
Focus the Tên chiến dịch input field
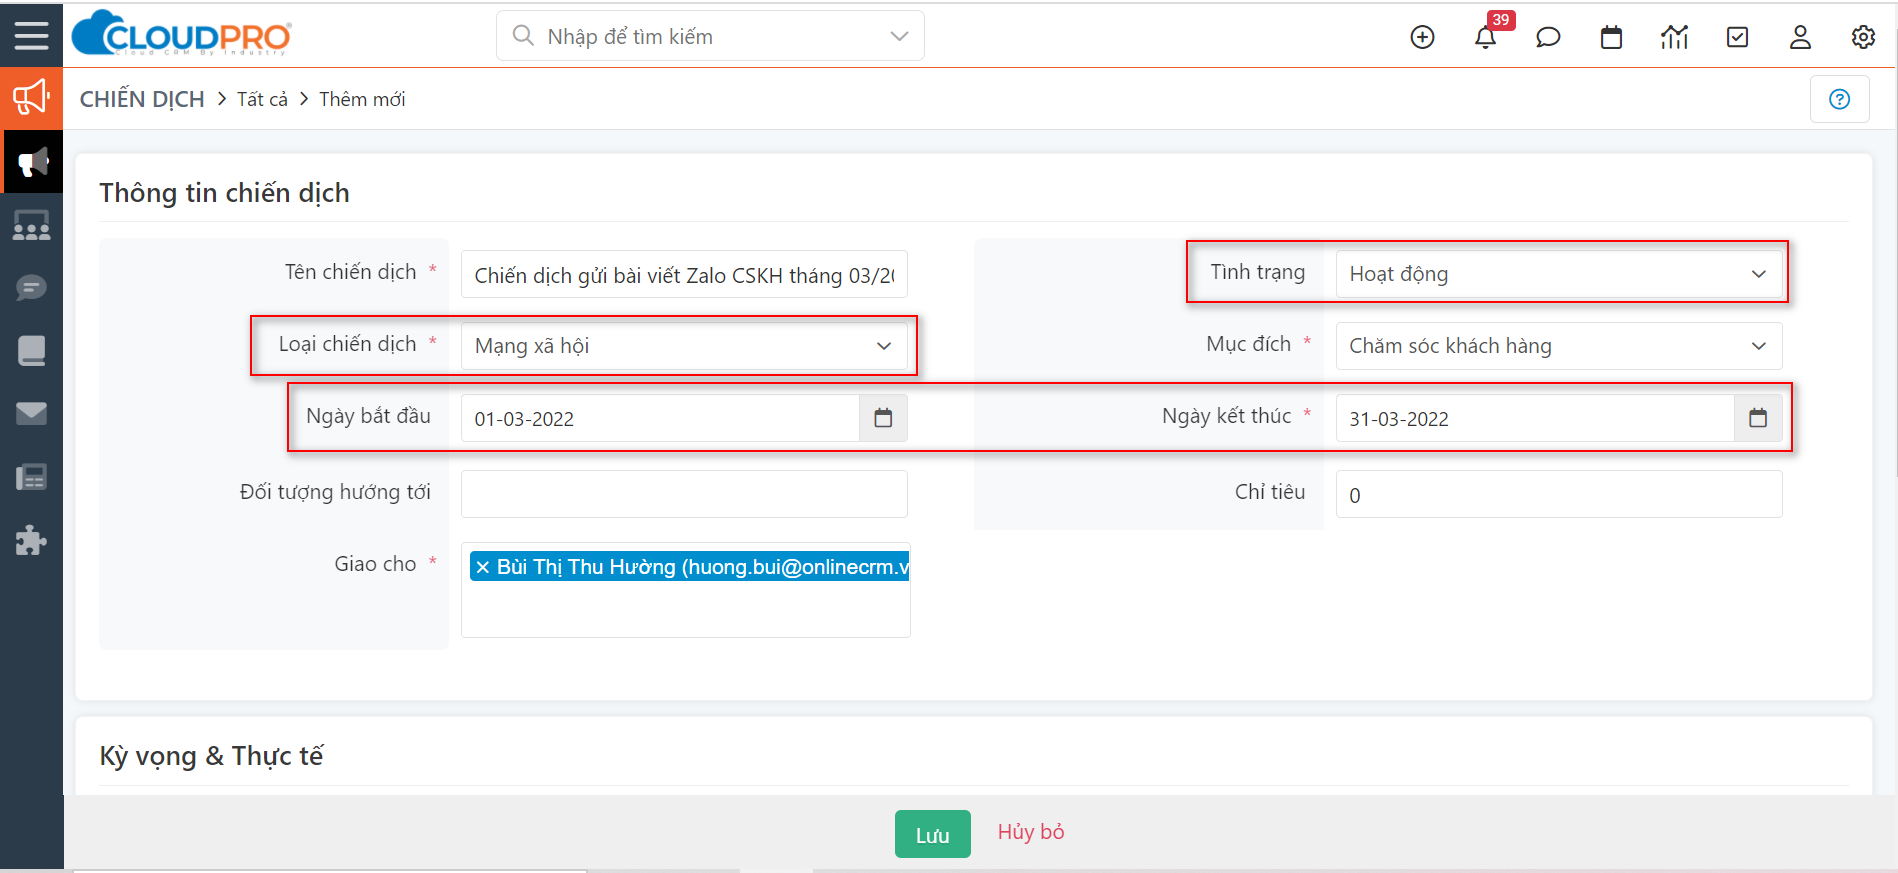[684, 274]
